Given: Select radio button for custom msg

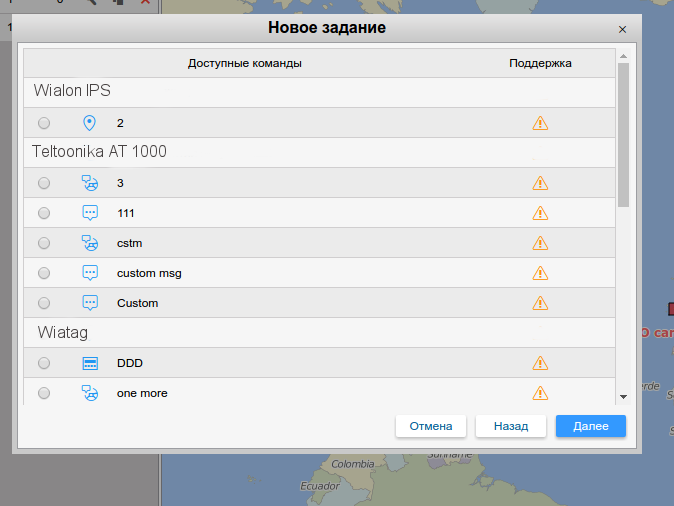Looking at the screenshot, I should (44, 273).
